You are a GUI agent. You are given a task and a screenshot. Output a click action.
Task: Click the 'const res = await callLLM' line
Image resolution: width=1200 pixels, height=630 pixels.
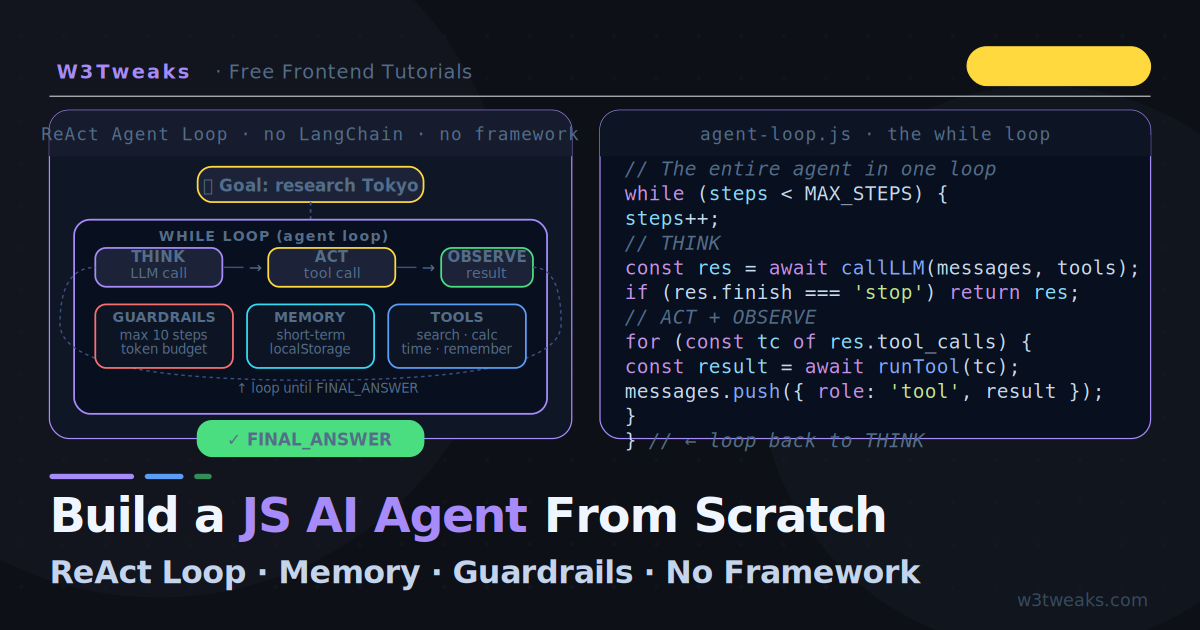pos(882,268)
